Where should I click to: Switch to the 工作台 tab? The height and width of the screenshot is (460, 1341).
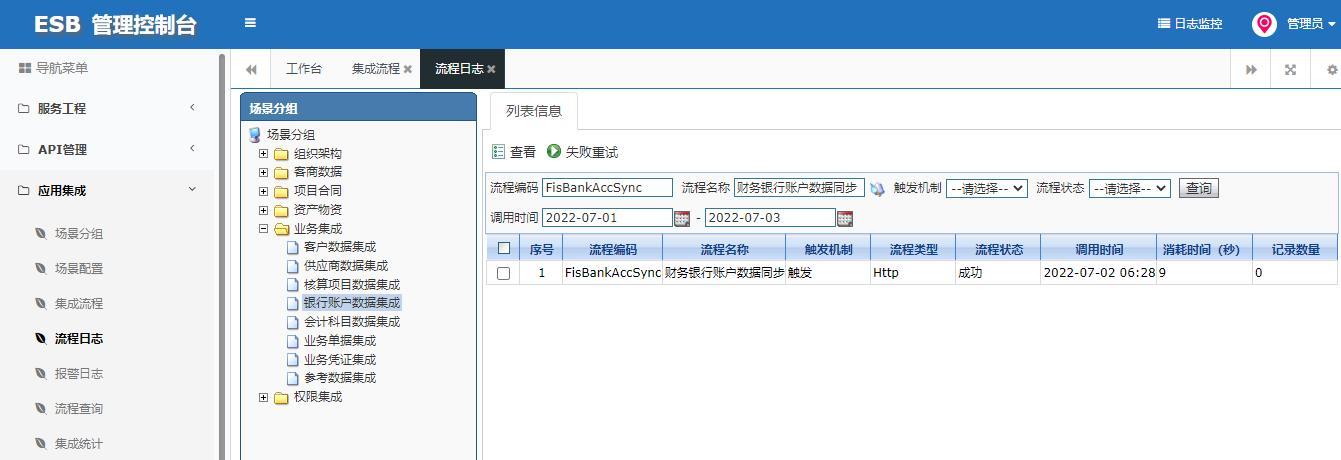[304, 69]
